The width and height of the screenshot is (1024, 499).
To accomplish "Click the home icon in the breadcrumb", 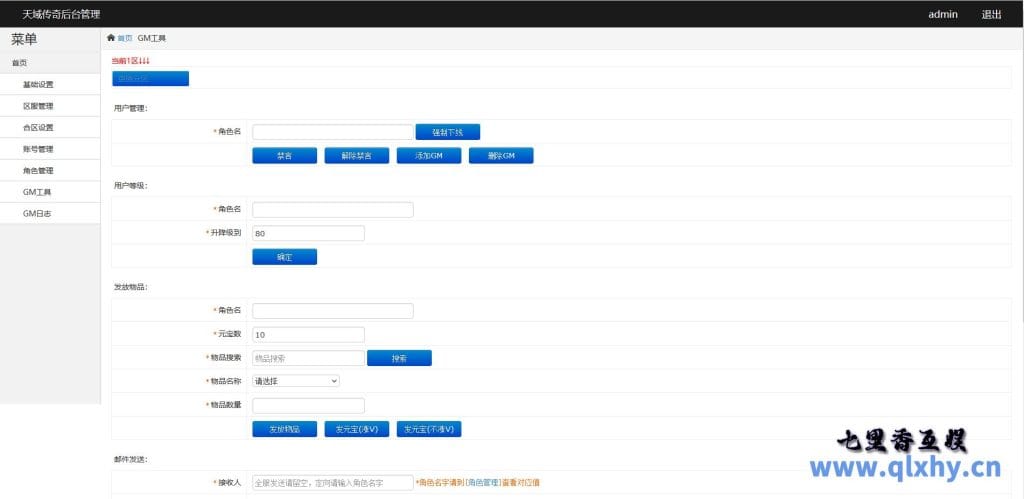I will 111,38.
